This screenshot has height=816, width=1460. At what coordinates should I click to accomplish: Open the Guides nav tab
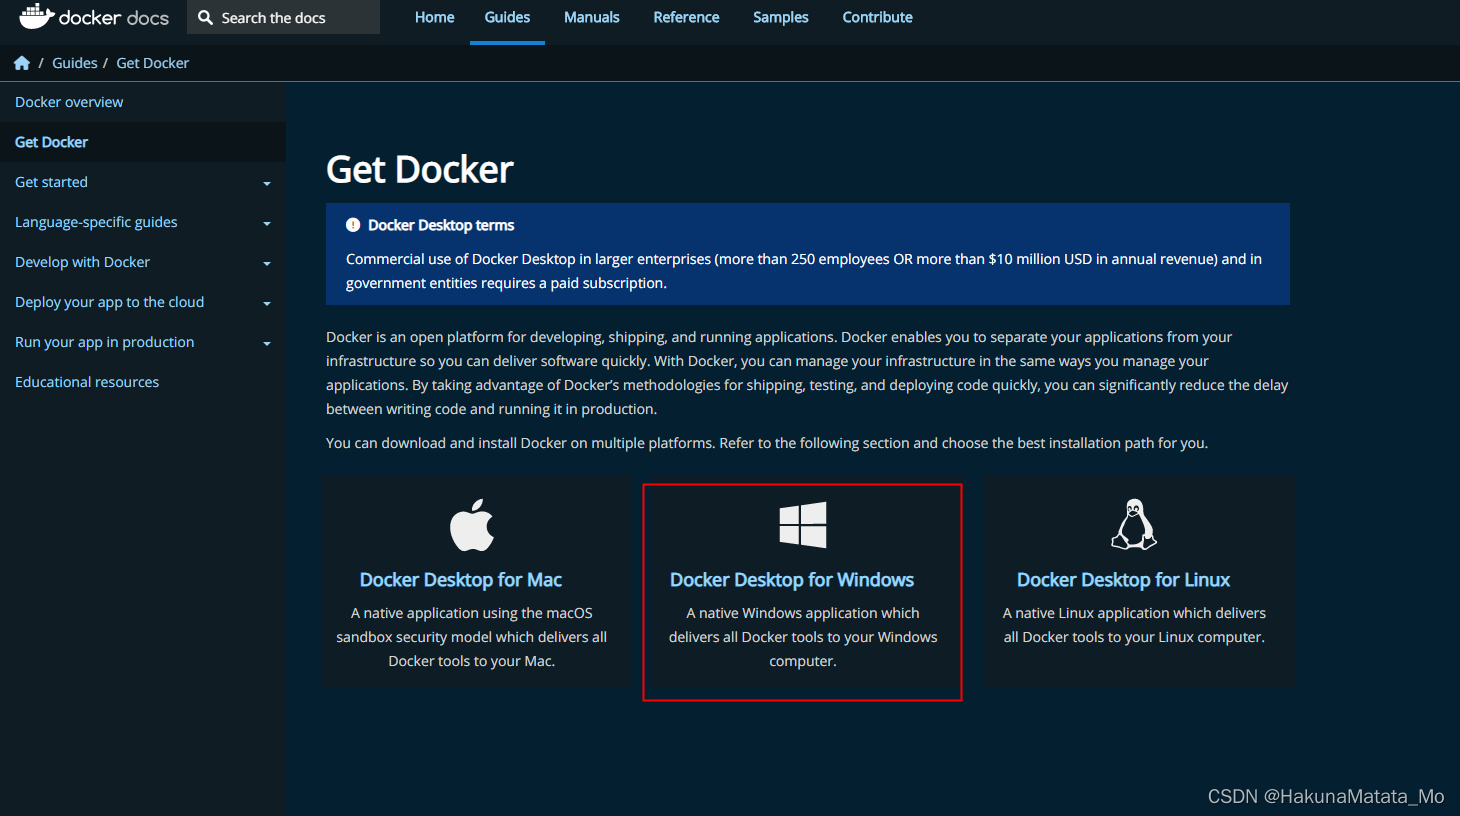point(507,17)
